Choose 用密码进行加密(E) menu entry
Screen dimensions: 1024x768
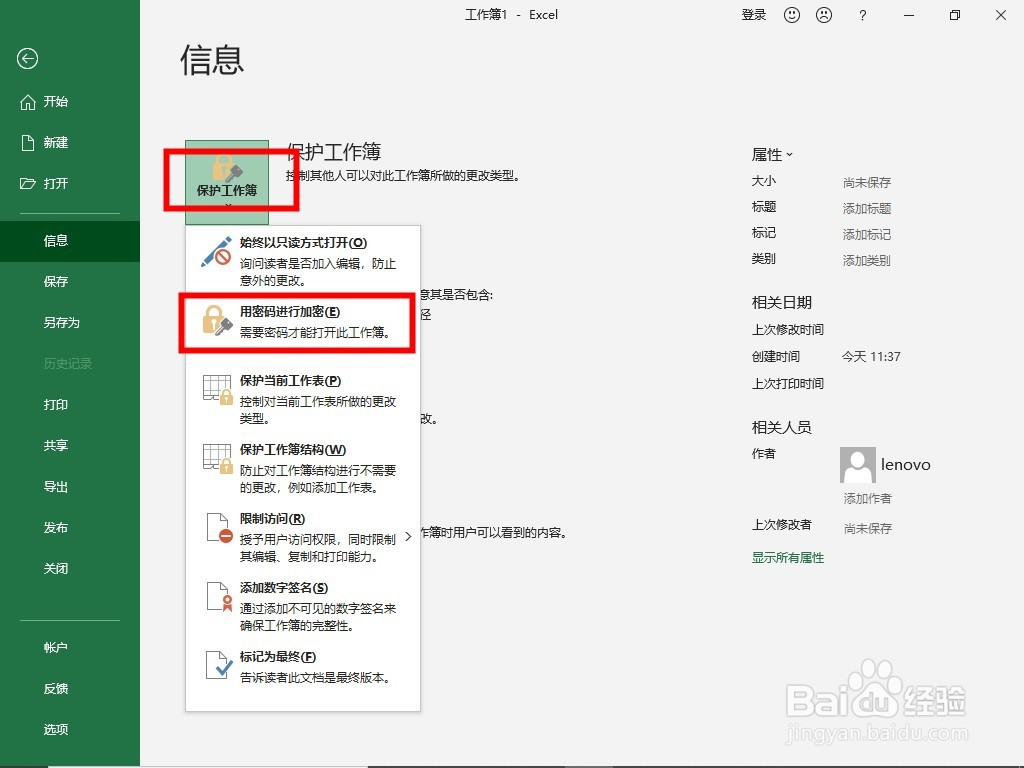pos(303,323)
